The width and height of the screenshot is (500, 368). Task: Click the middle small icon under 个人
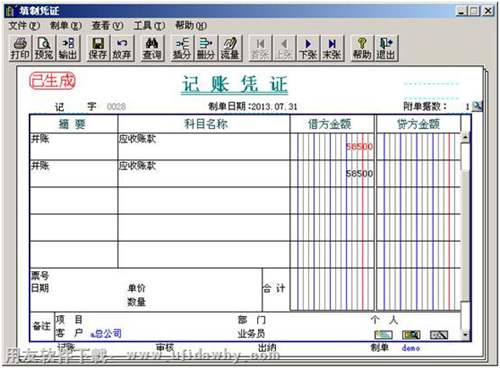point(411,334)
